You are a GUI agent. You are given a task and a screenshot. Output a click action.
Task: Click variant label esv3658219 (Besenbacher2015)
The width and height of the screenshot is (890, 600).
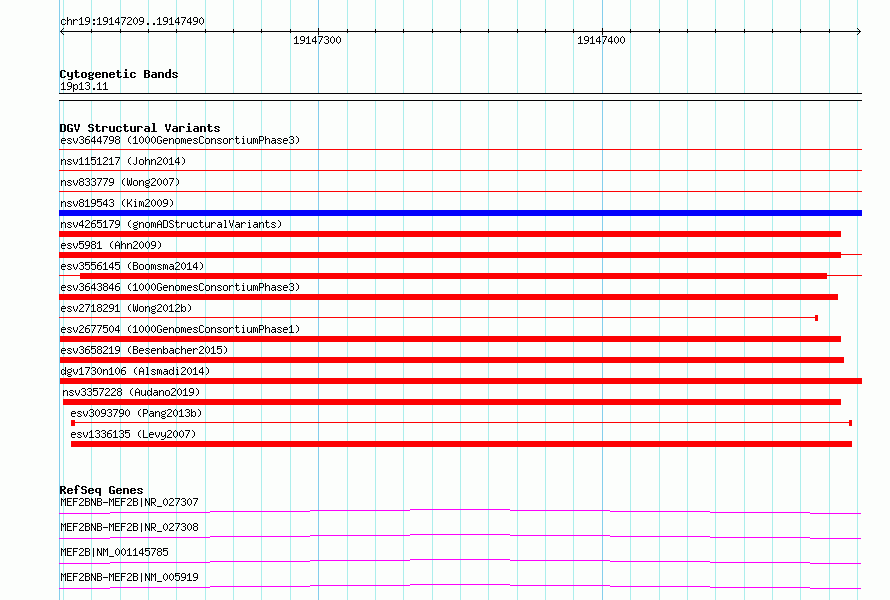tap(144, 350)
